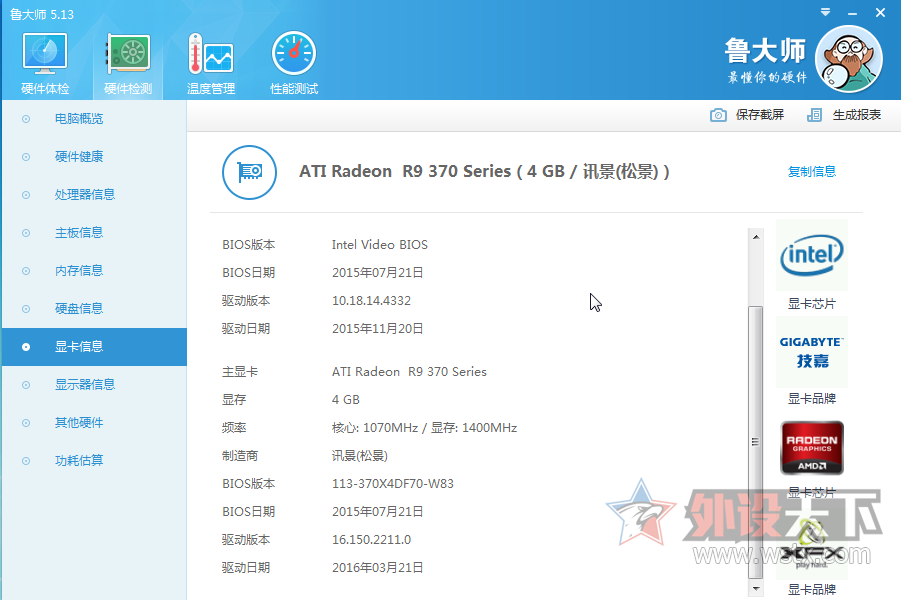Open the title bar dropdown menu arrow
This screenshot has height=600, width=901.
tap(825, 12)
